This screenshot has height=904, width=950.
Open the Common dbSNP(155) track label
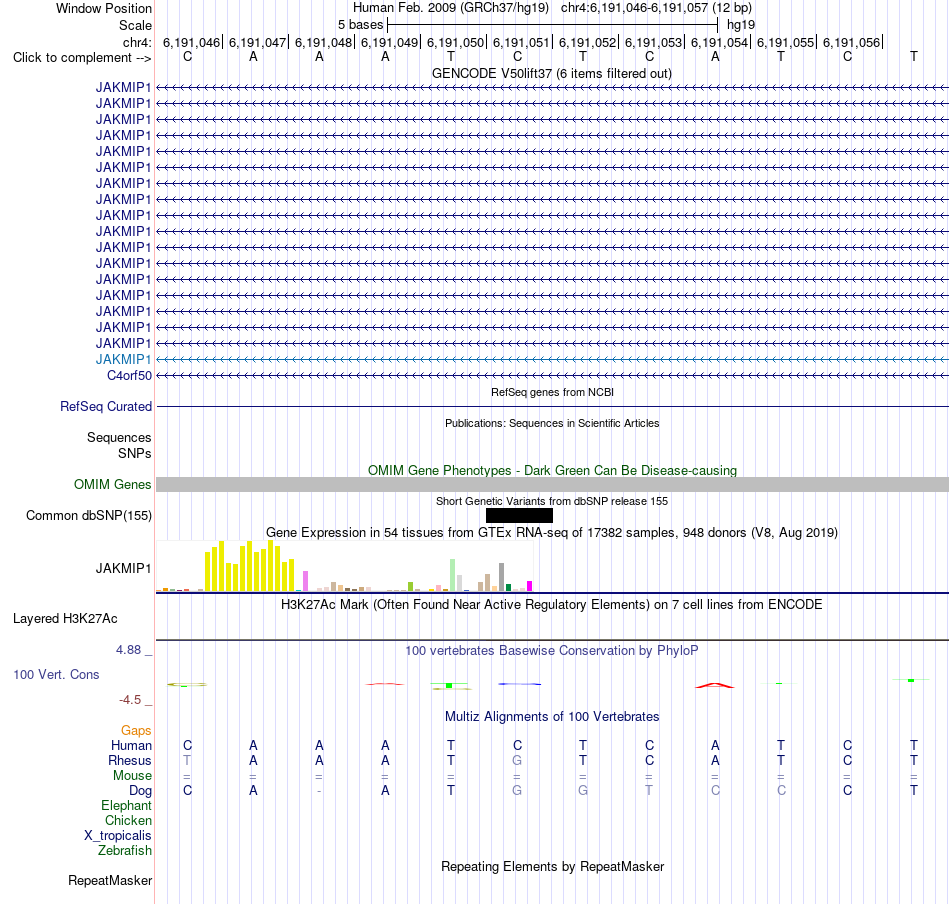(x=88, y=516)
